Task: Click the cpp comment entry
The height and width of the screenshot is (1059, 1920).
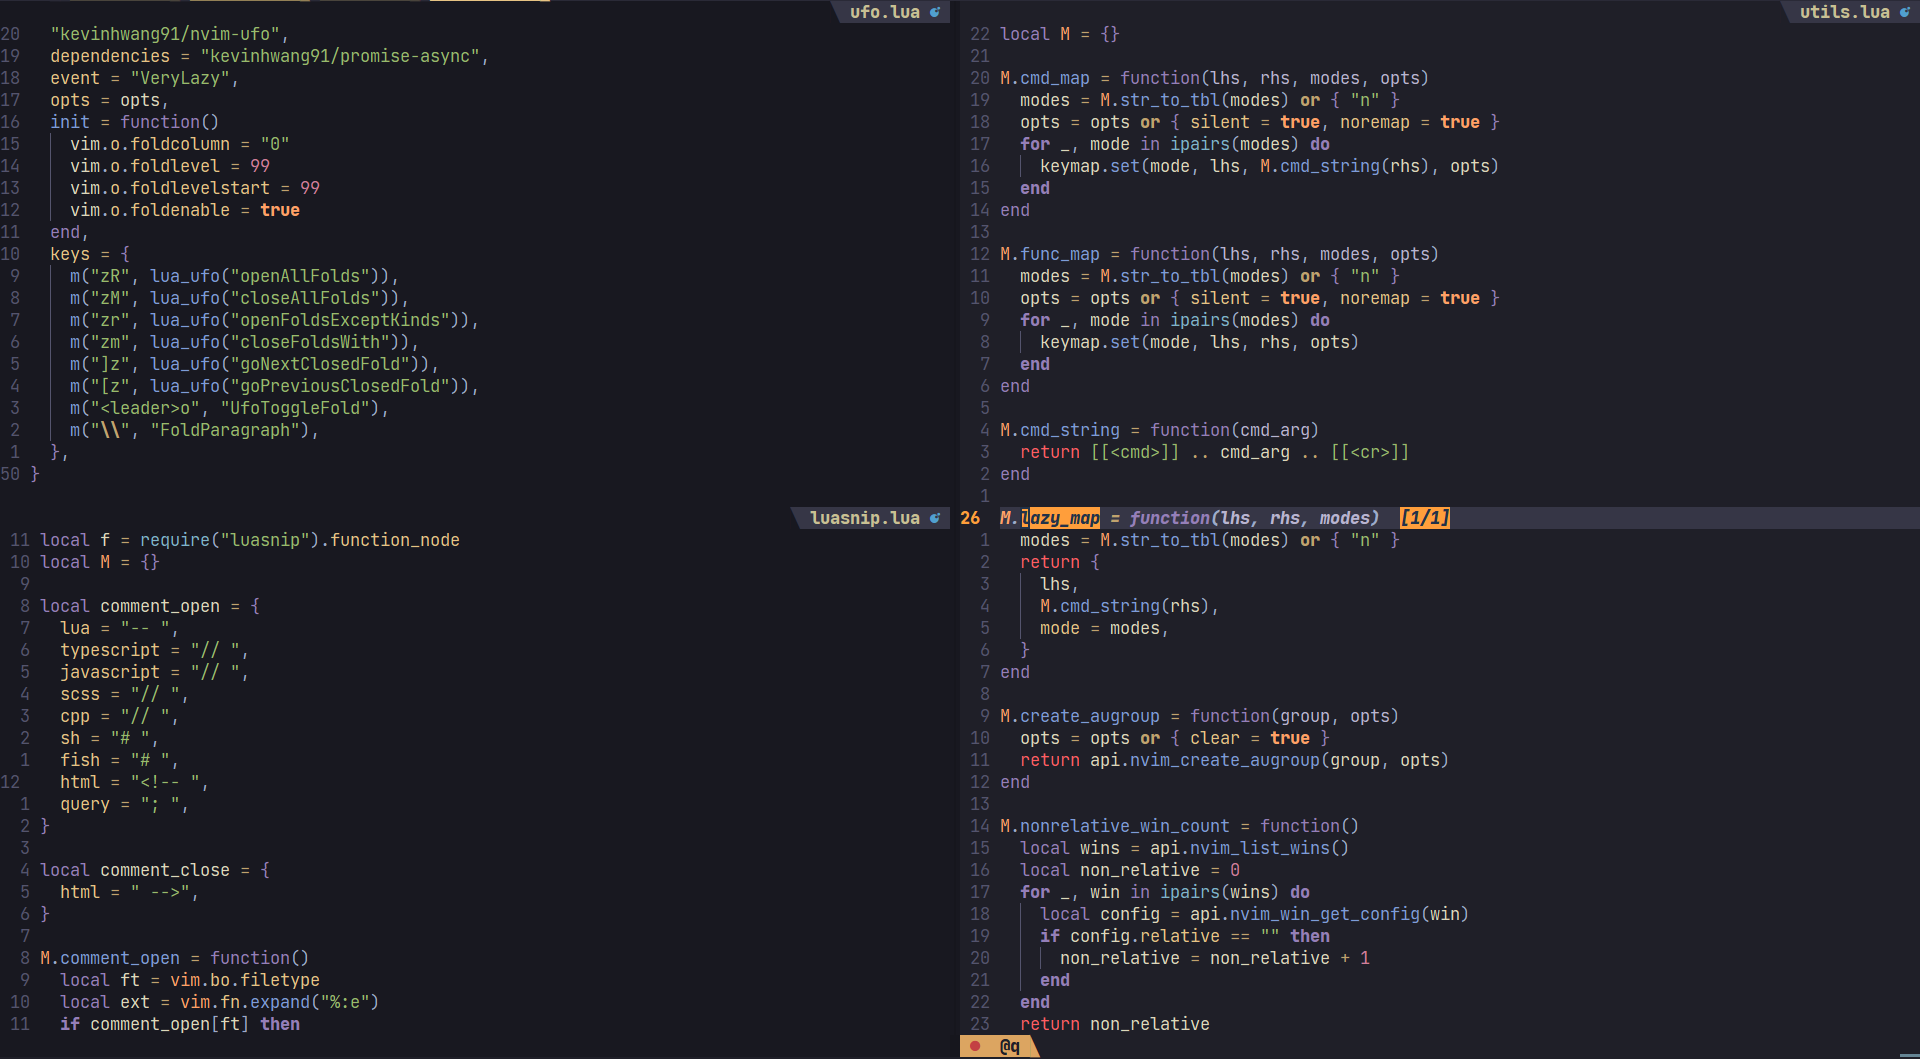Action: coord(120,716)
